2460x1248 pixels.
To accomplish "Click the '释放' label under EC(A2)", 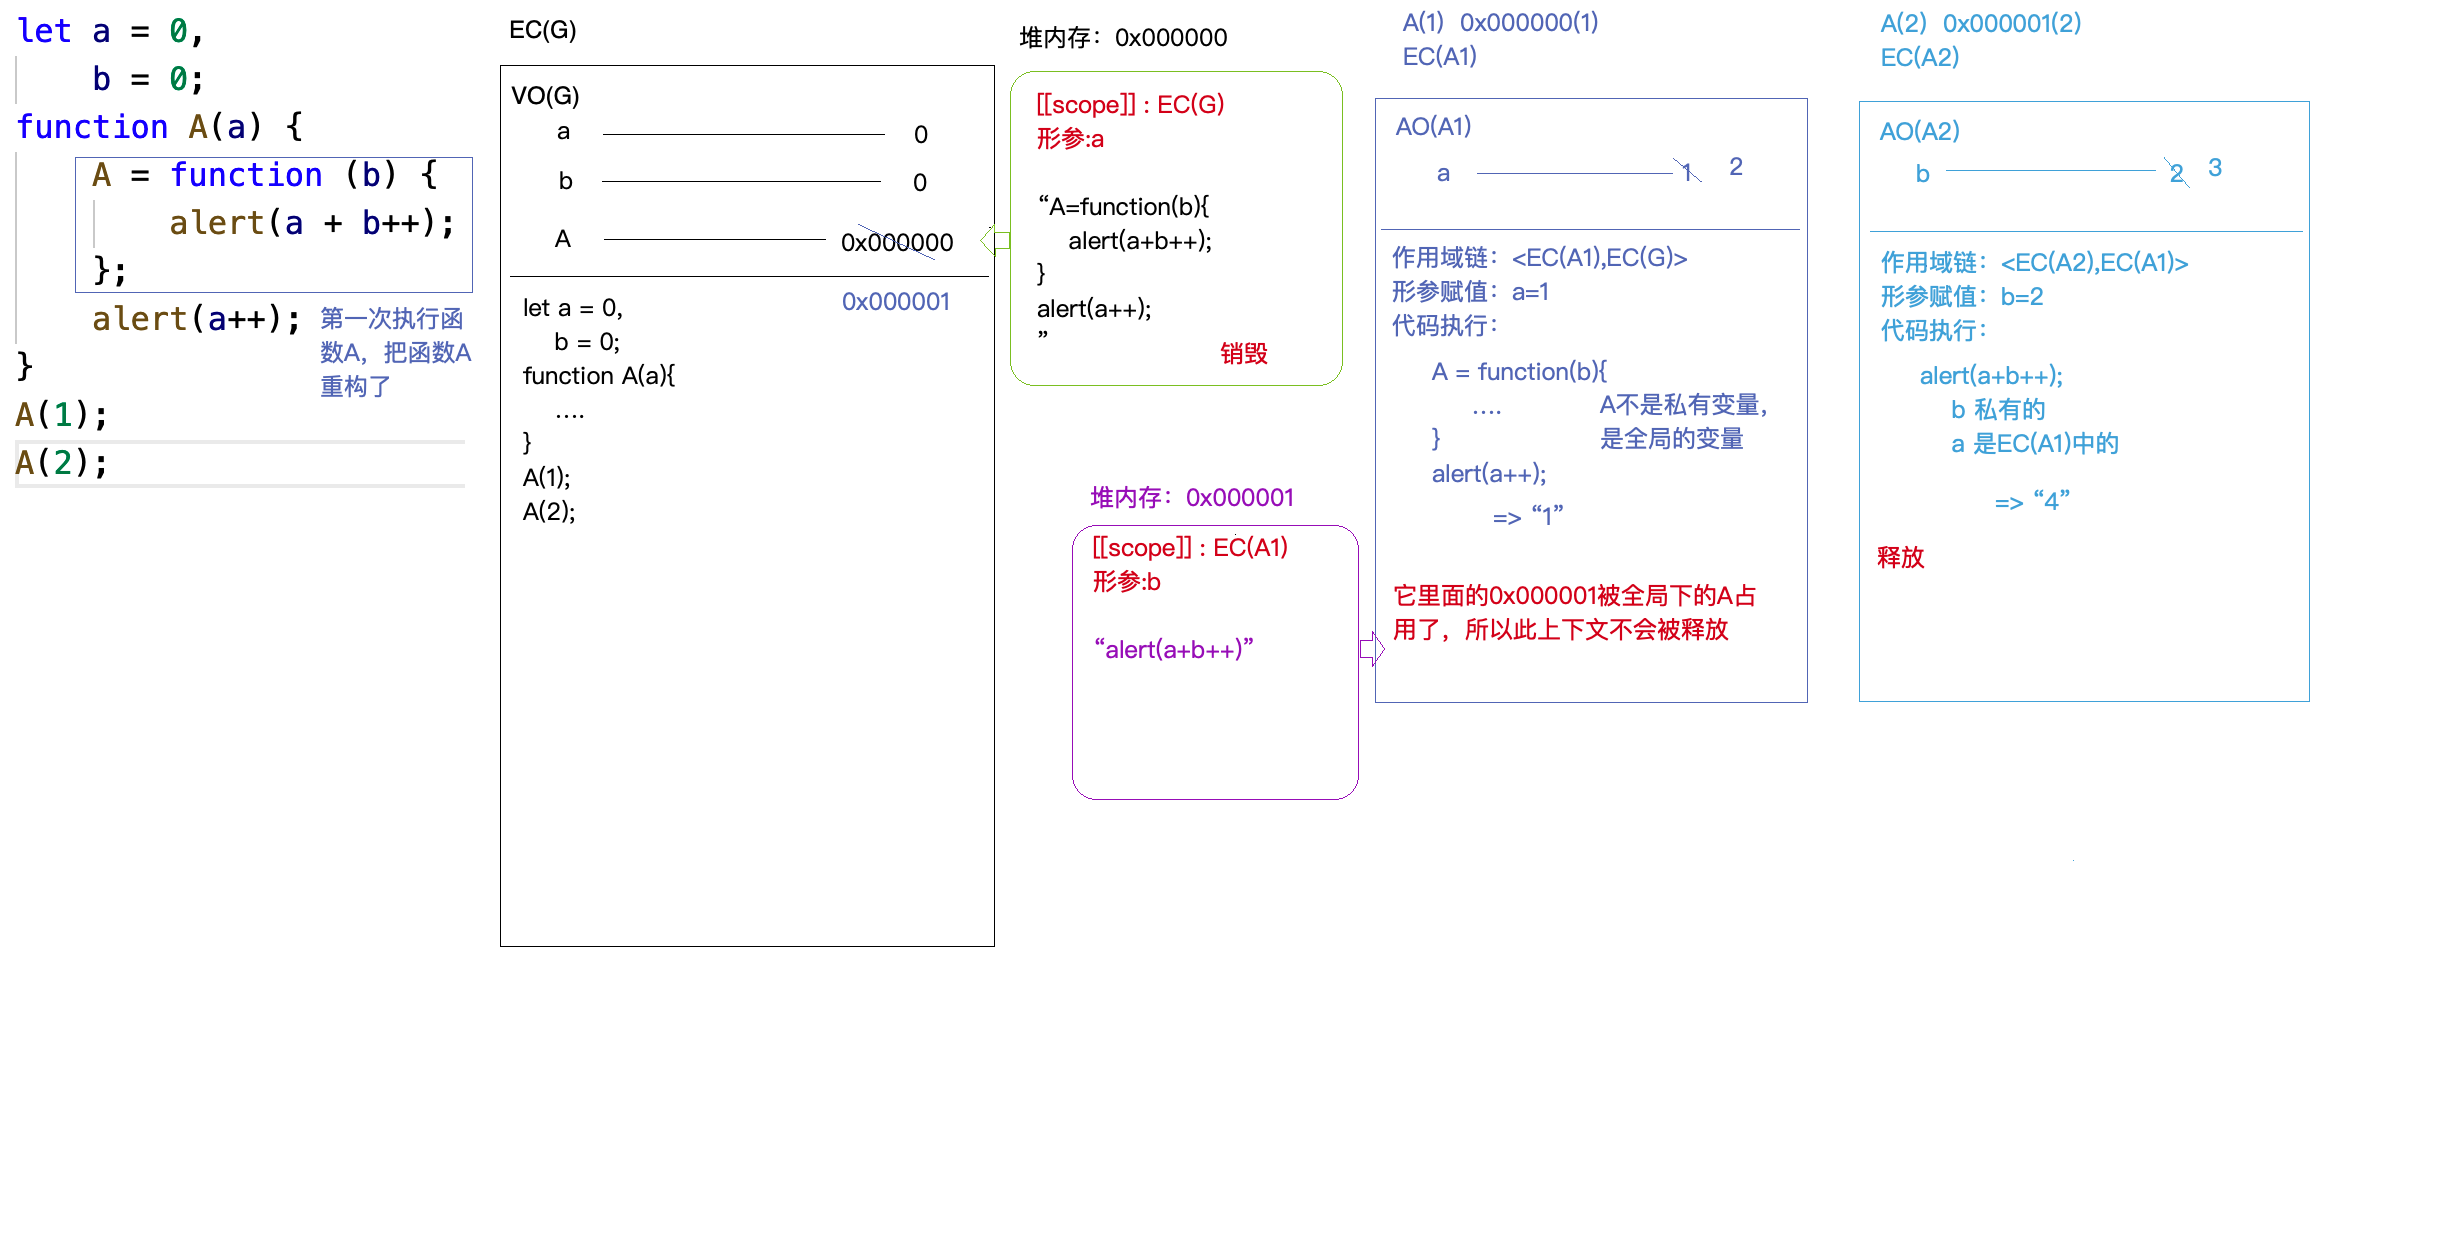I will (1901, 559).
